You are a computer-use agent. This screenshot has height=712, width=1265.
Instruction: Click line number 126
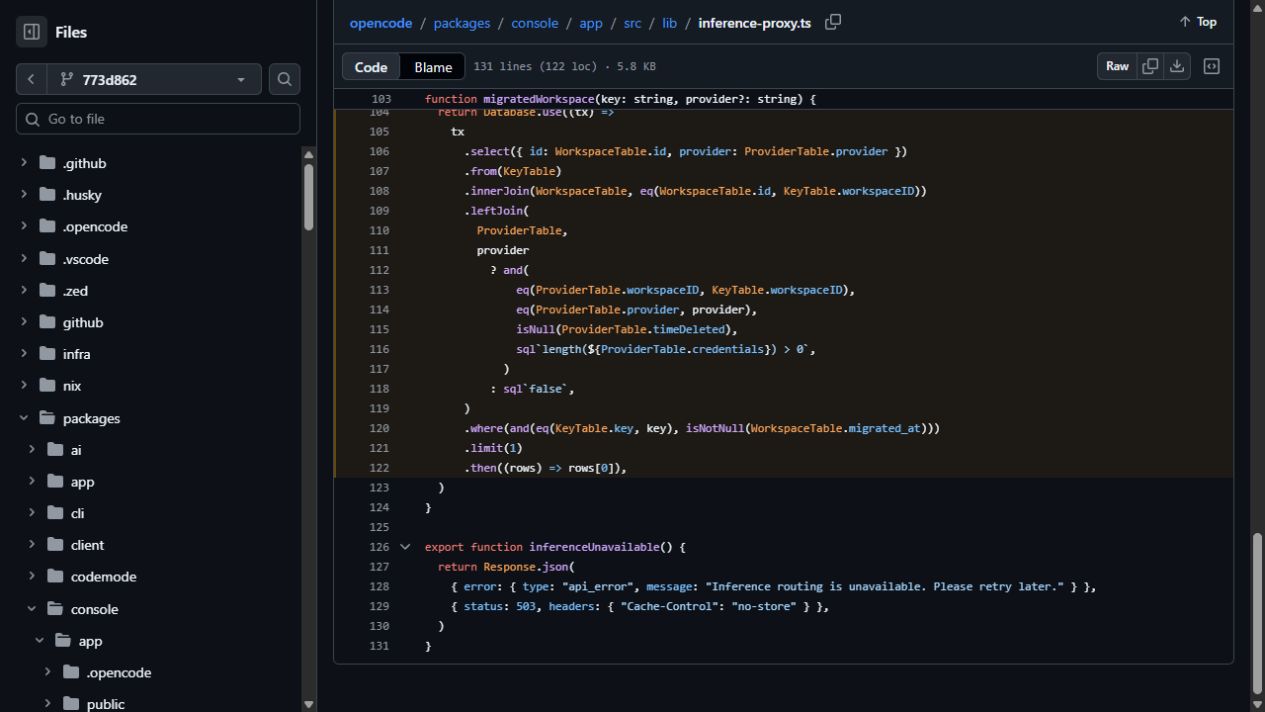379,547
